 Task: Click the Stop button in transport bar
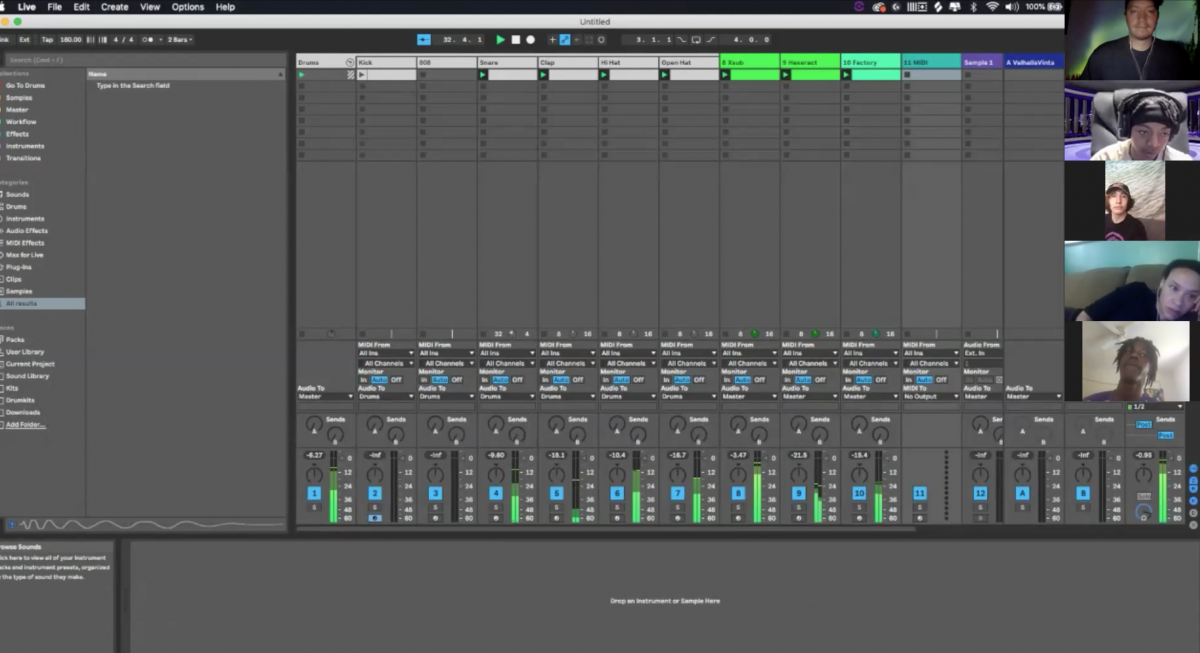516,40
